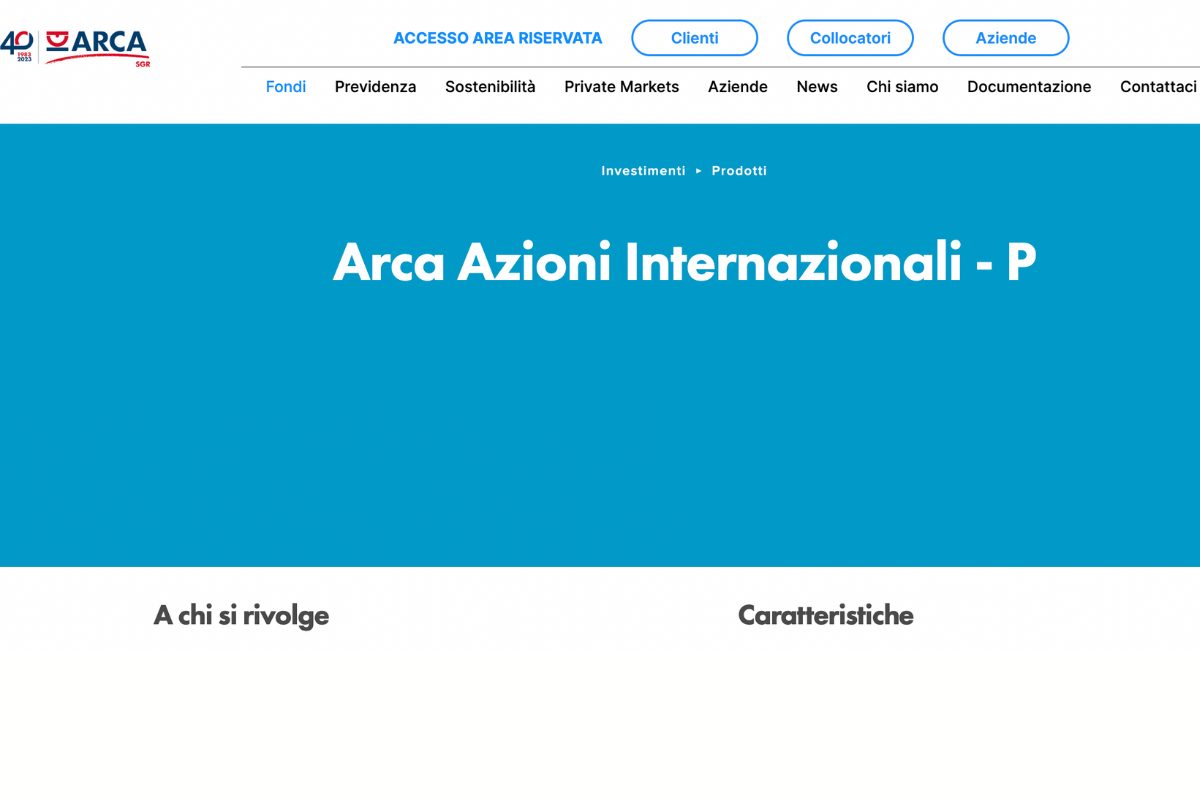The height and width of the screenshot is (800, 1200).
Task: Open the News page
Action: (x=817, y=87)
